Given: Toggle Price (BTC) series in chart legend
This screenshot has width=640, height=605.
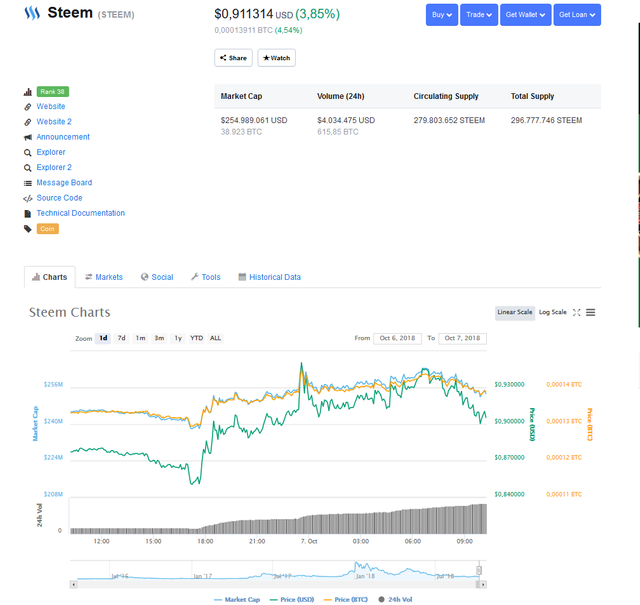Looking at the screenshot, I should tap(346, 599).
